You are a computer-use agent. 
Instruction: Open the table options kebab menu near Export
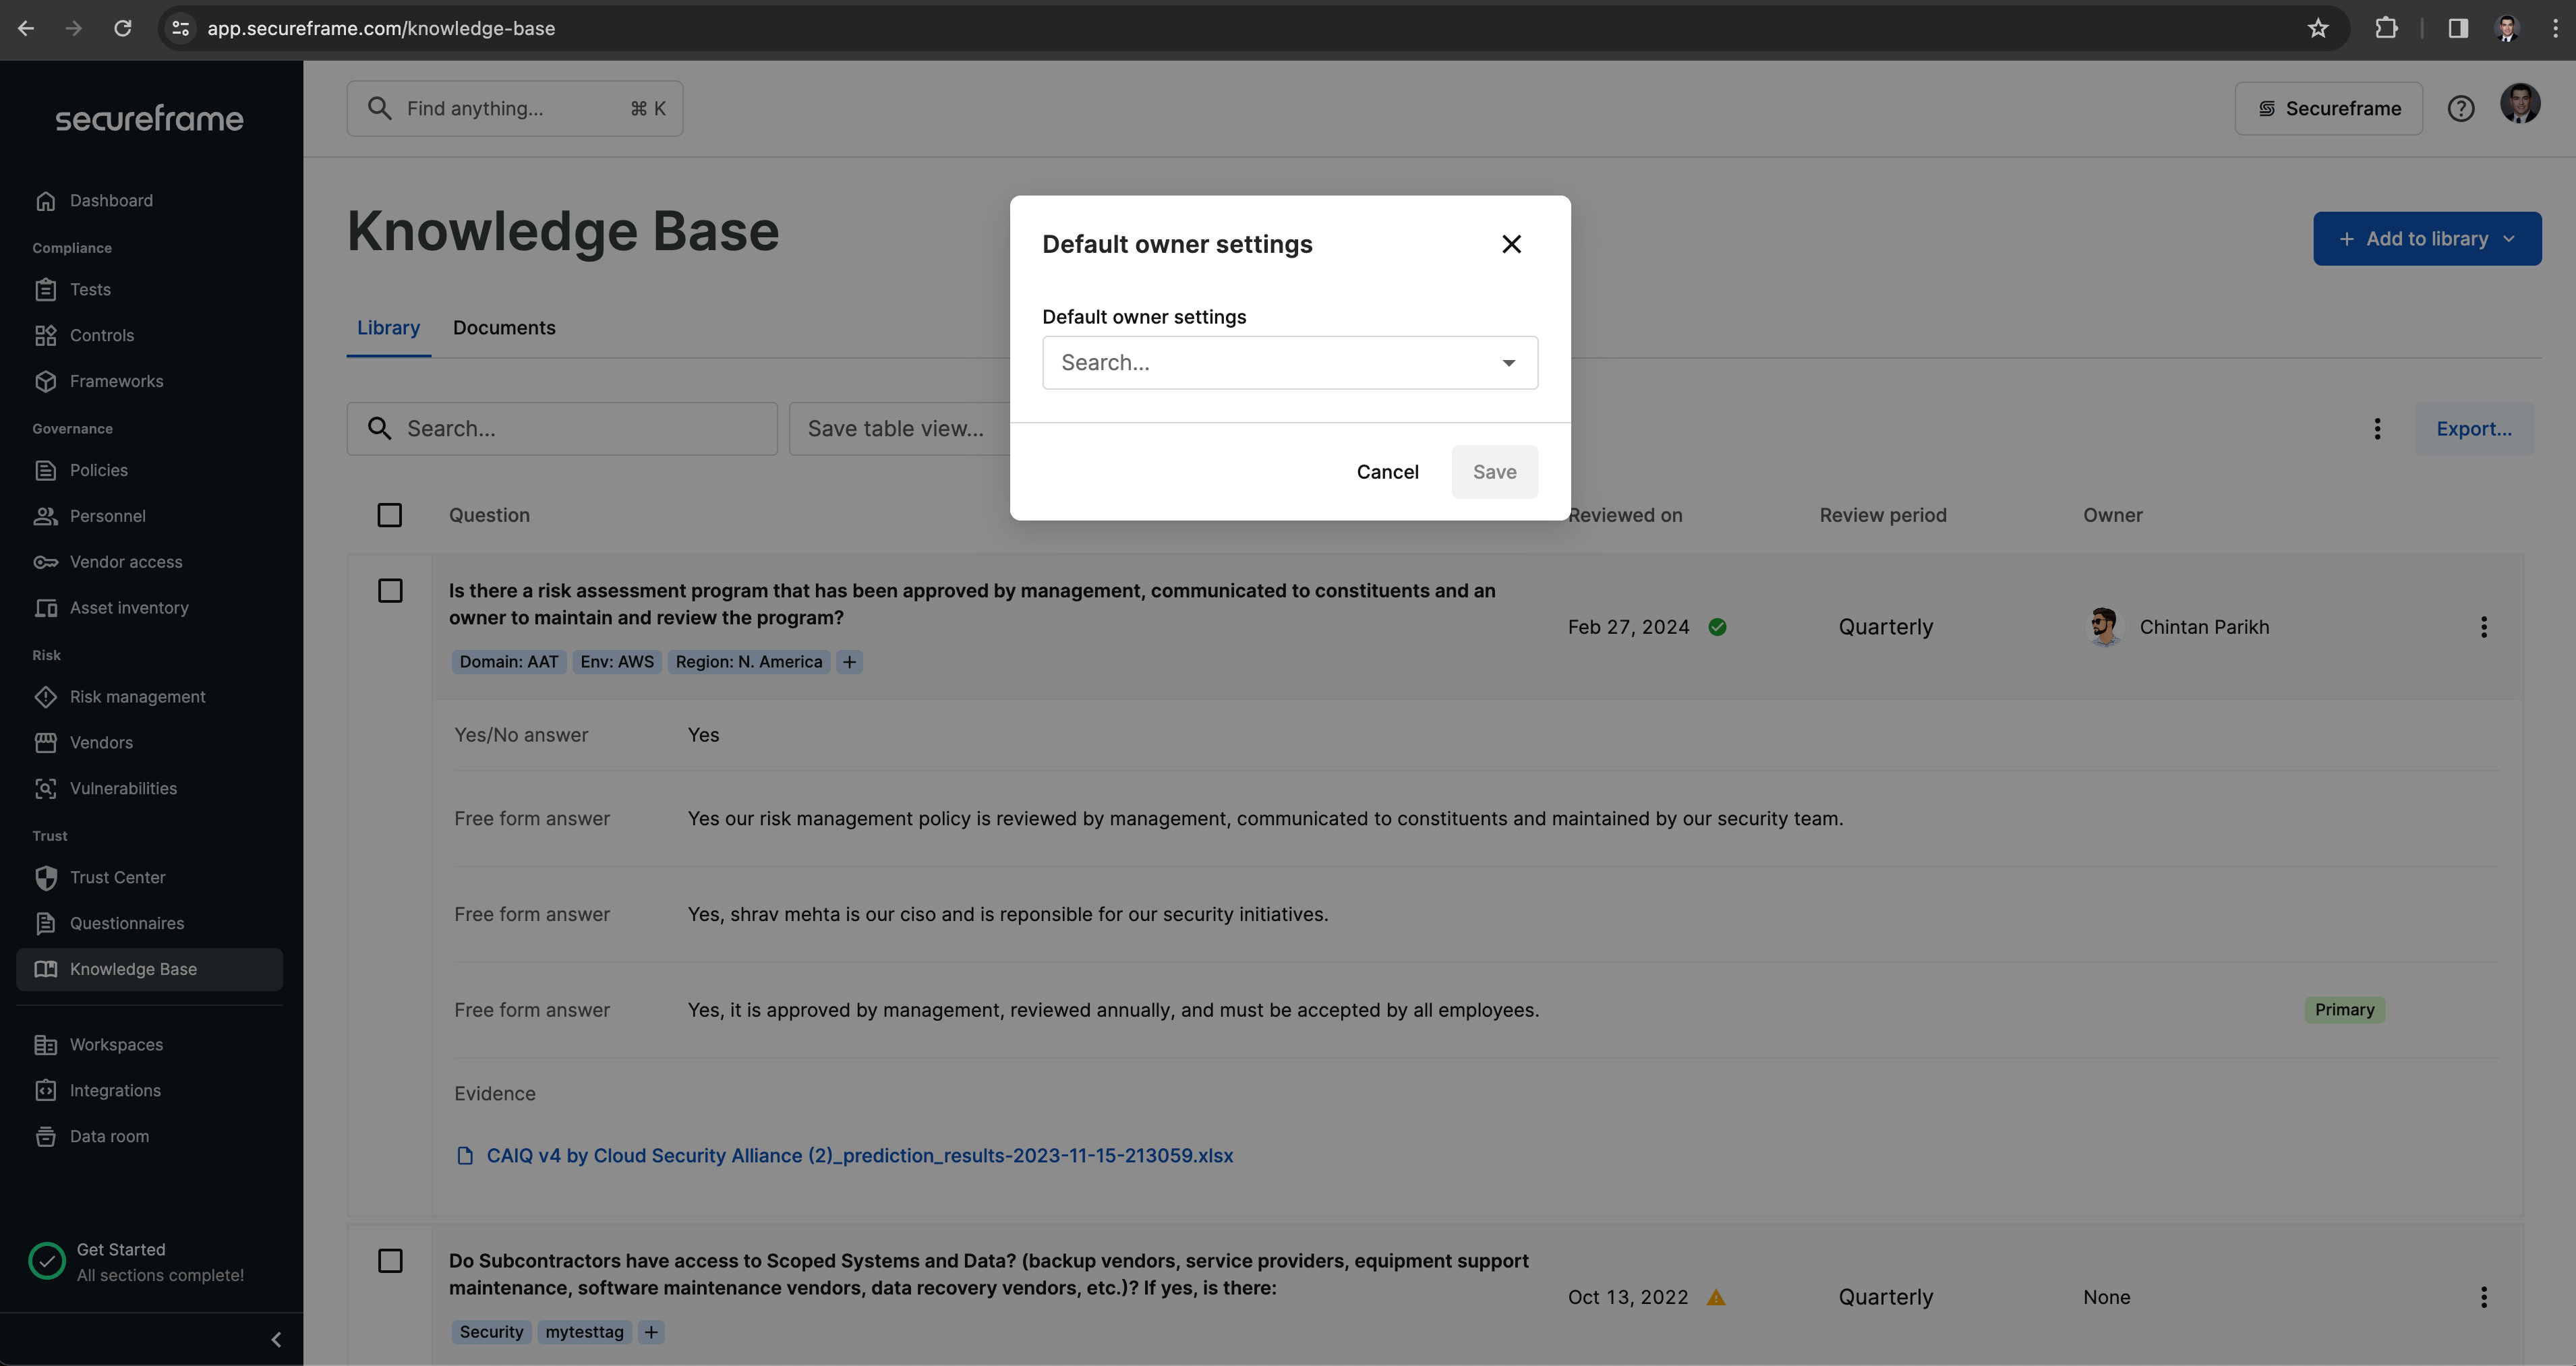(x=2377, y=430)
